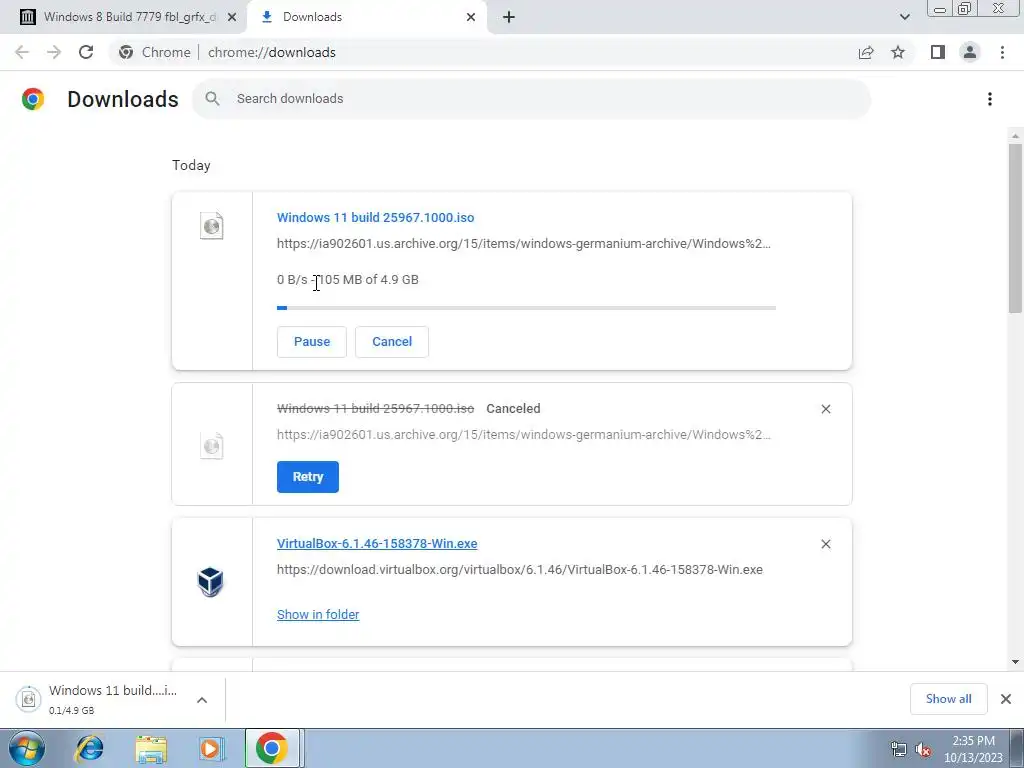1024x768 pixels.
Task: Click the browser forward arrow
Action: (54, 52)
